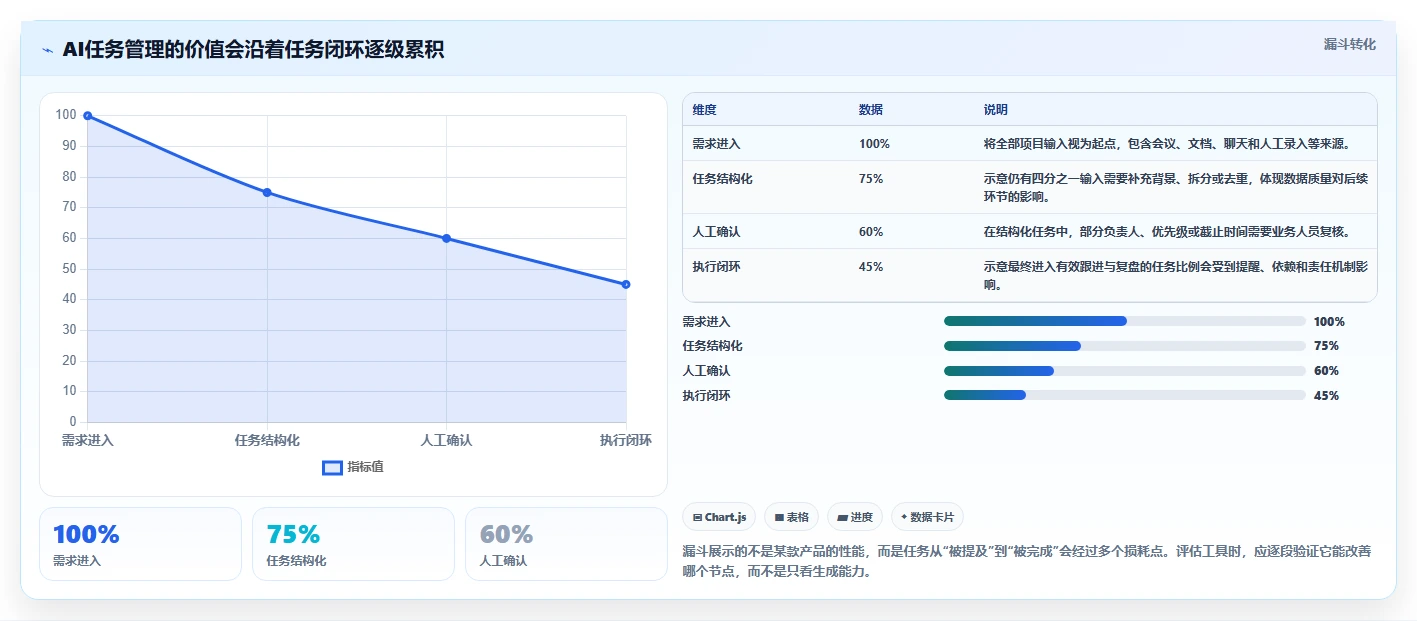Click the 任务结构化 x-axis label
1417x621 pixels.
click(267, 440)
